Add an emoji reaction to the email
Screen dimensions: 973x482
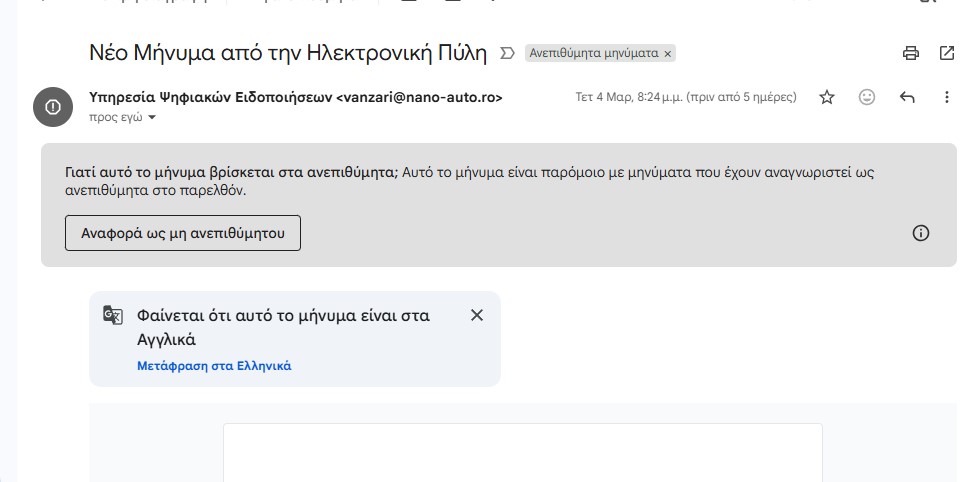[867, 98]
